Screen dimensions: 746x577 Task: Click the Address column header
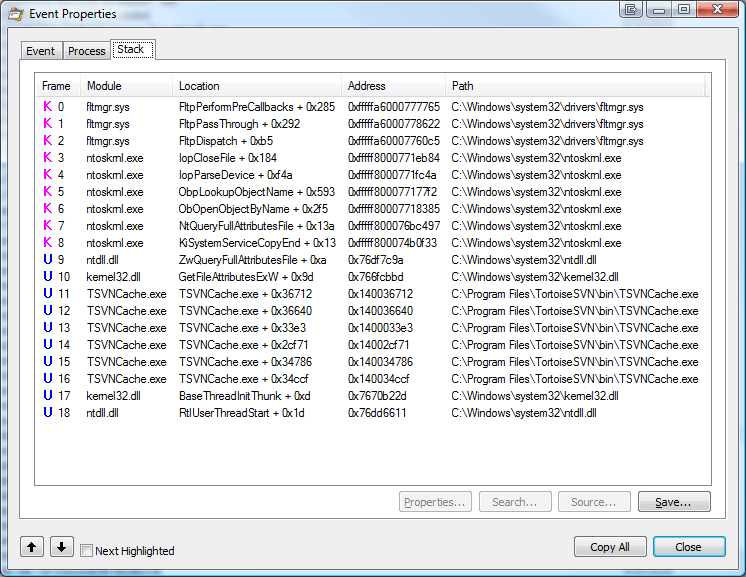pyautogui.click(x=393, y=86)
